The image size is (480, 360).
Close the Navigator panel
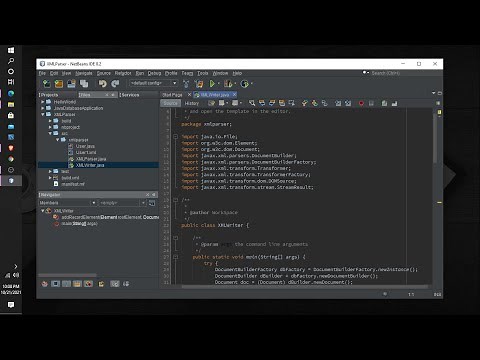pos(147,194)
